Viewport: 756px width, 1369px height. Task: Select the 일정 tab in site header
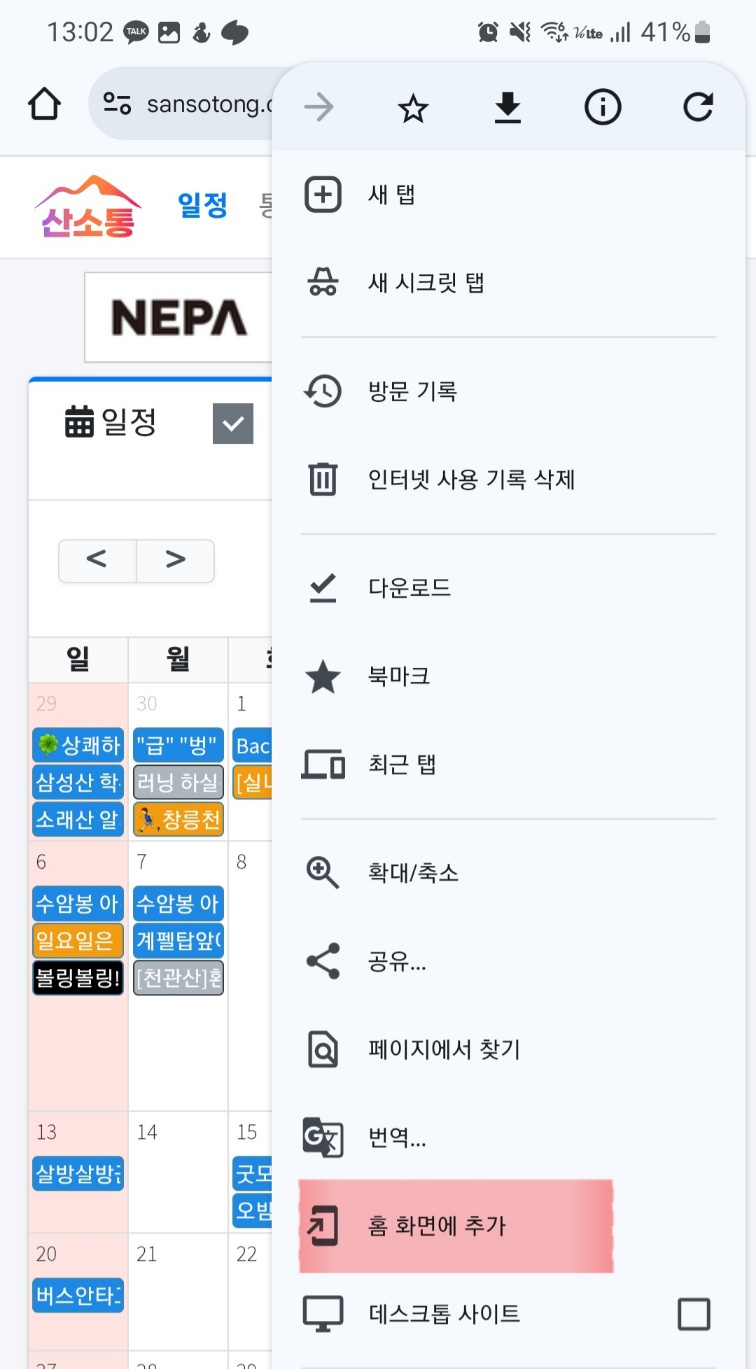click(203, 206)
